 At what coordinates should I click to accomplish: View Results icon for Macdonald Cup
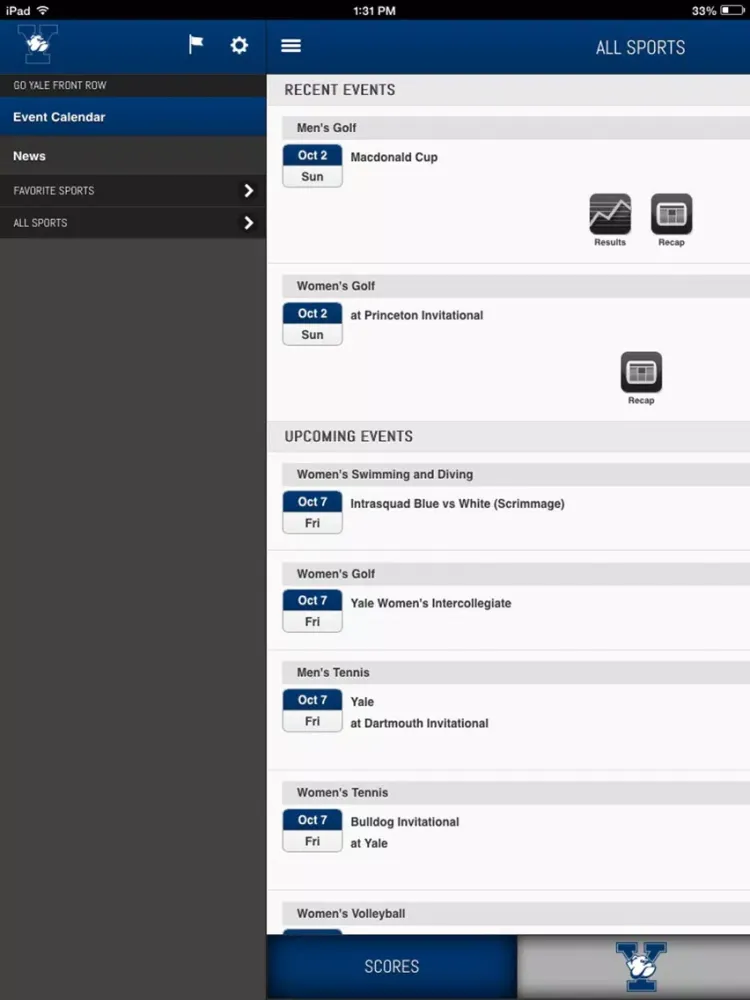610,220
